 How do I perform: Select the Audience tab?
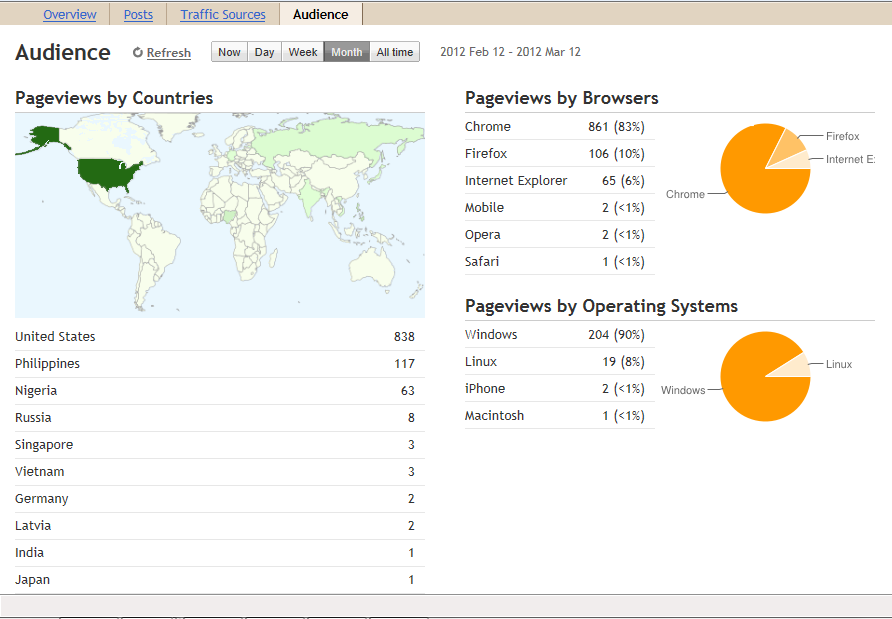click(321, 14)
